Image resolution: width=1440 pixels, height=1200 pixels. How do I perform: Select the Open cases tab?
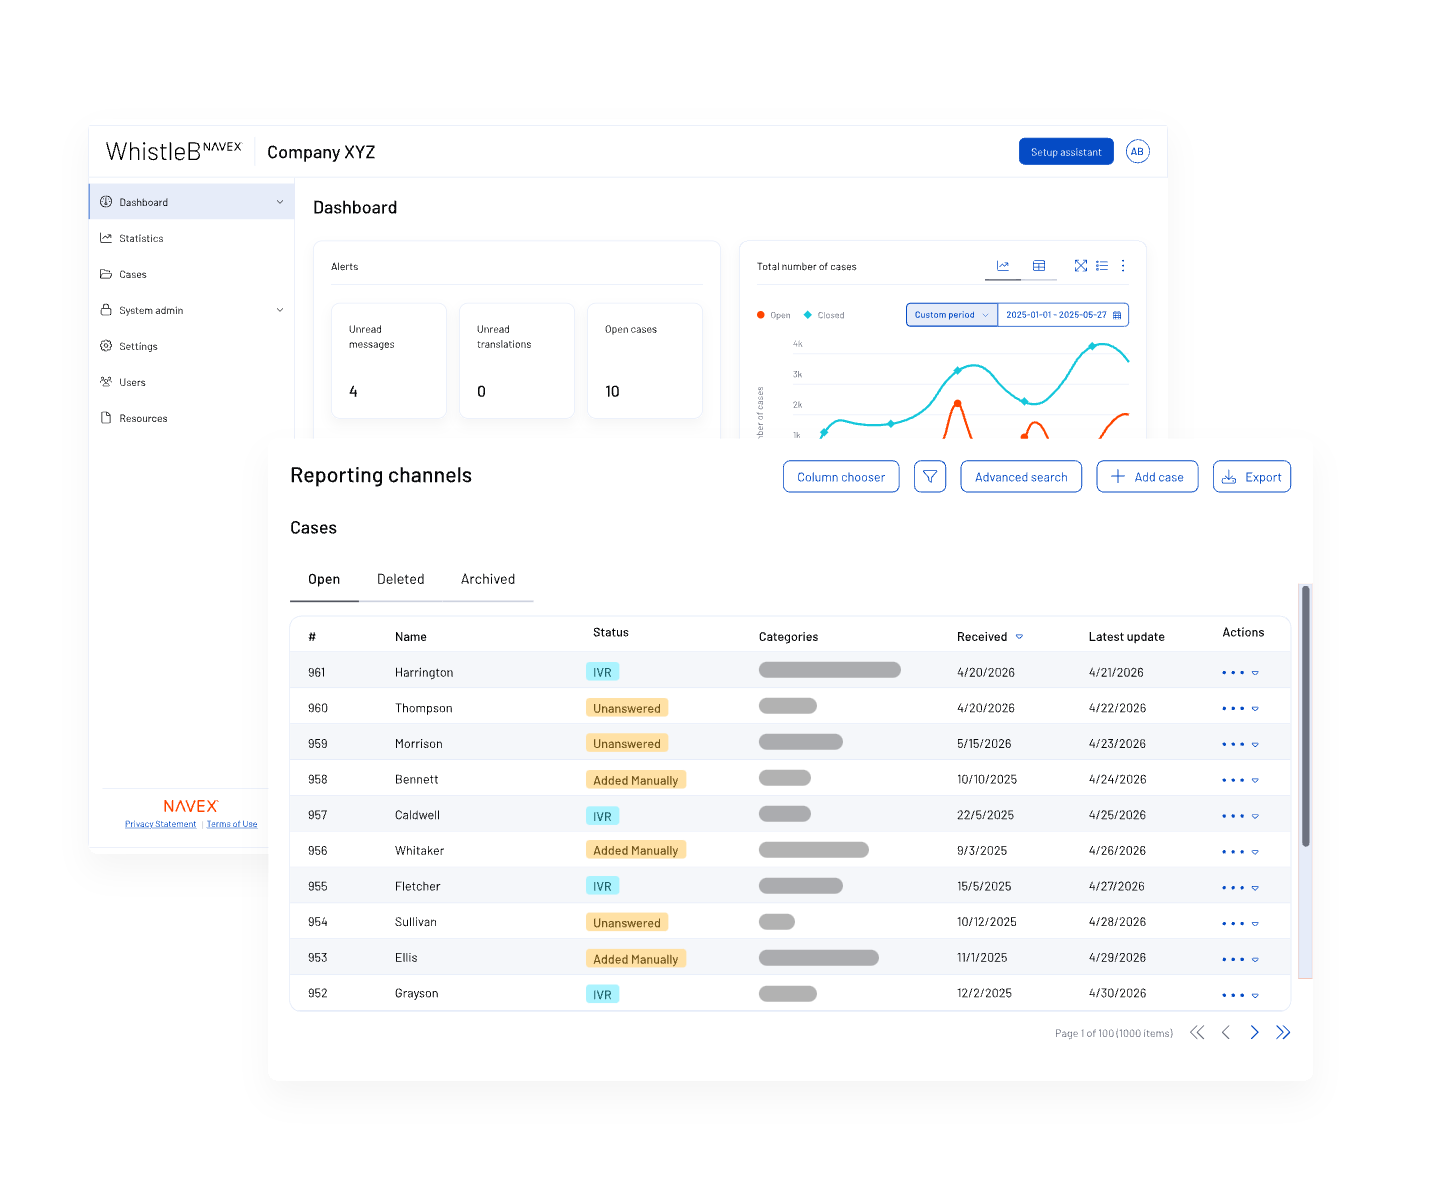pyautogui.click(x=324, y=579)
